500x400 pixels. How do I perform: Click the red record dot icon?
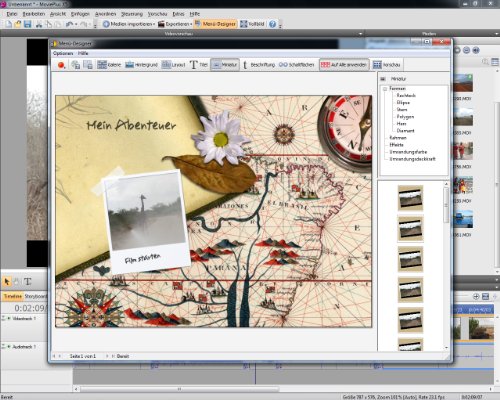(x=61, y=65)
